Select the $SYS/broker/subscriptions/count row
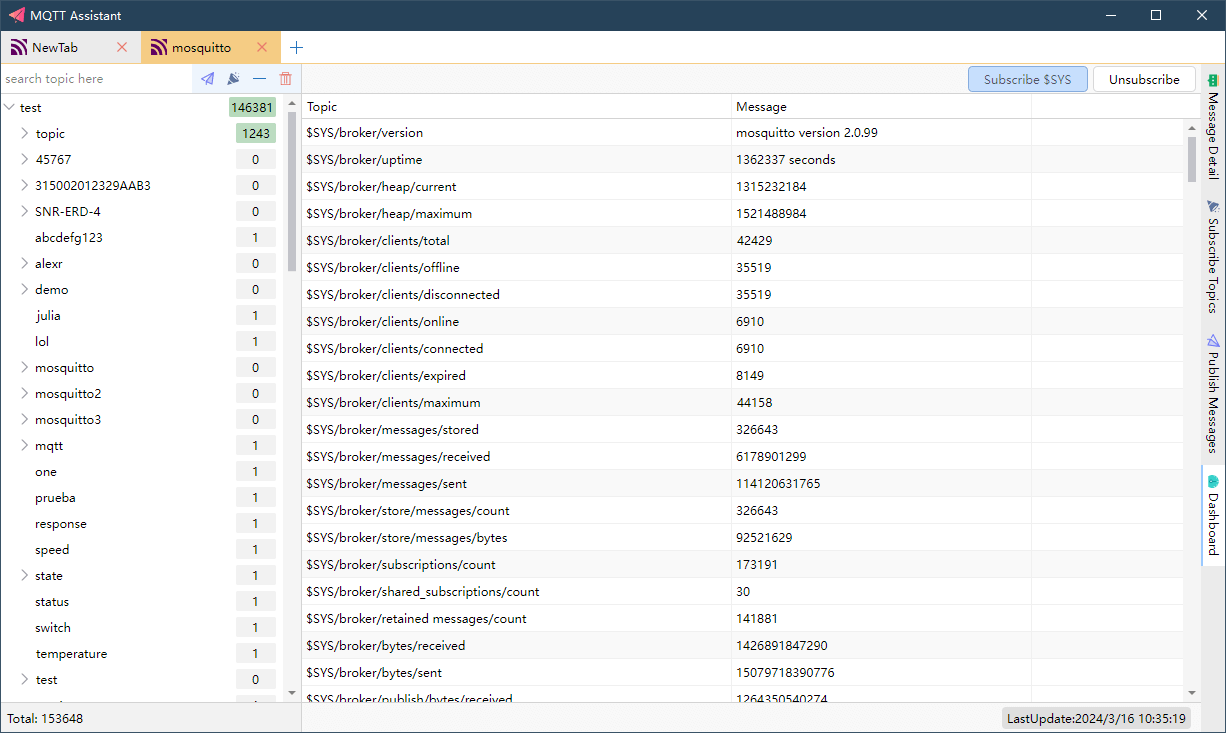 coord(742,564)
